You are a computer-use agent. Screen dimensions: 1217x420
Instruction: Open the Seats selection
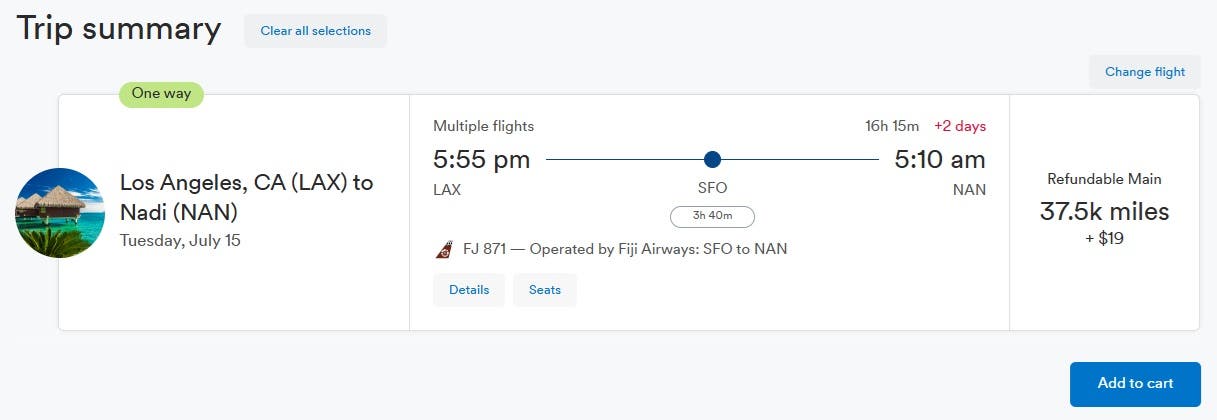(x=545, y=290)
